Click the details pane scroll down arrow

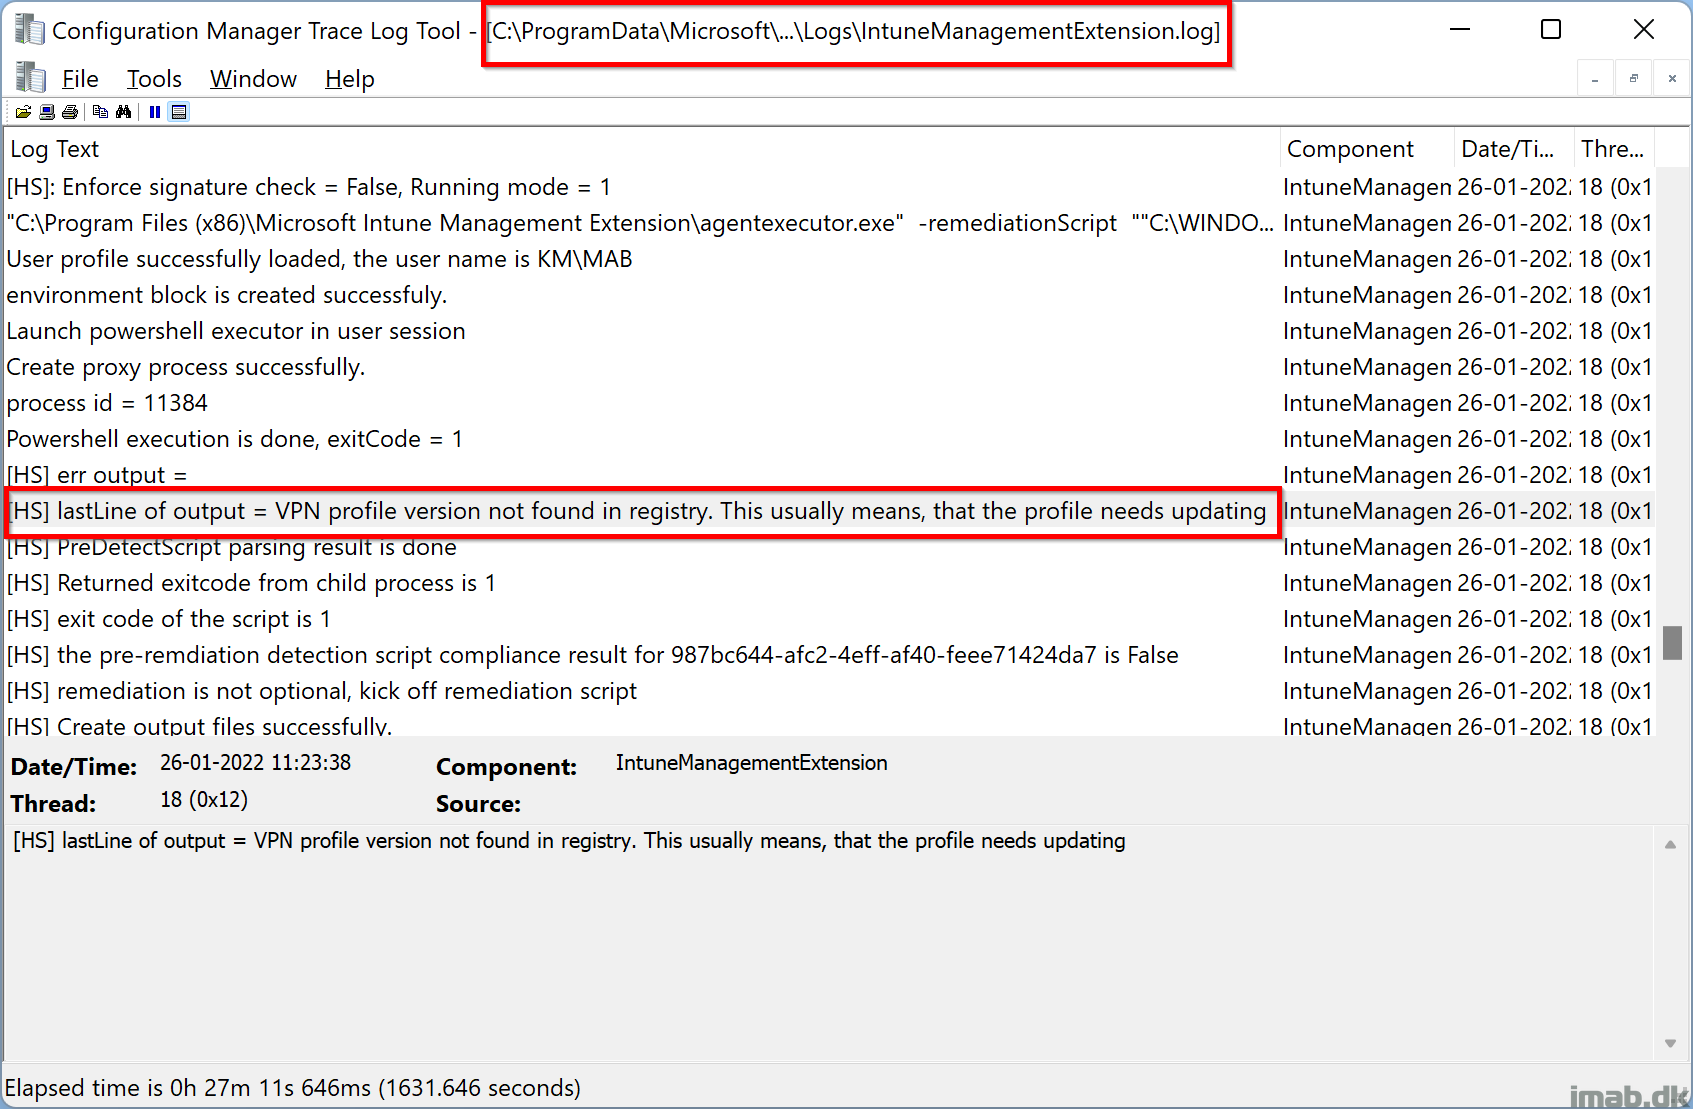(x=1670, y=1043)
